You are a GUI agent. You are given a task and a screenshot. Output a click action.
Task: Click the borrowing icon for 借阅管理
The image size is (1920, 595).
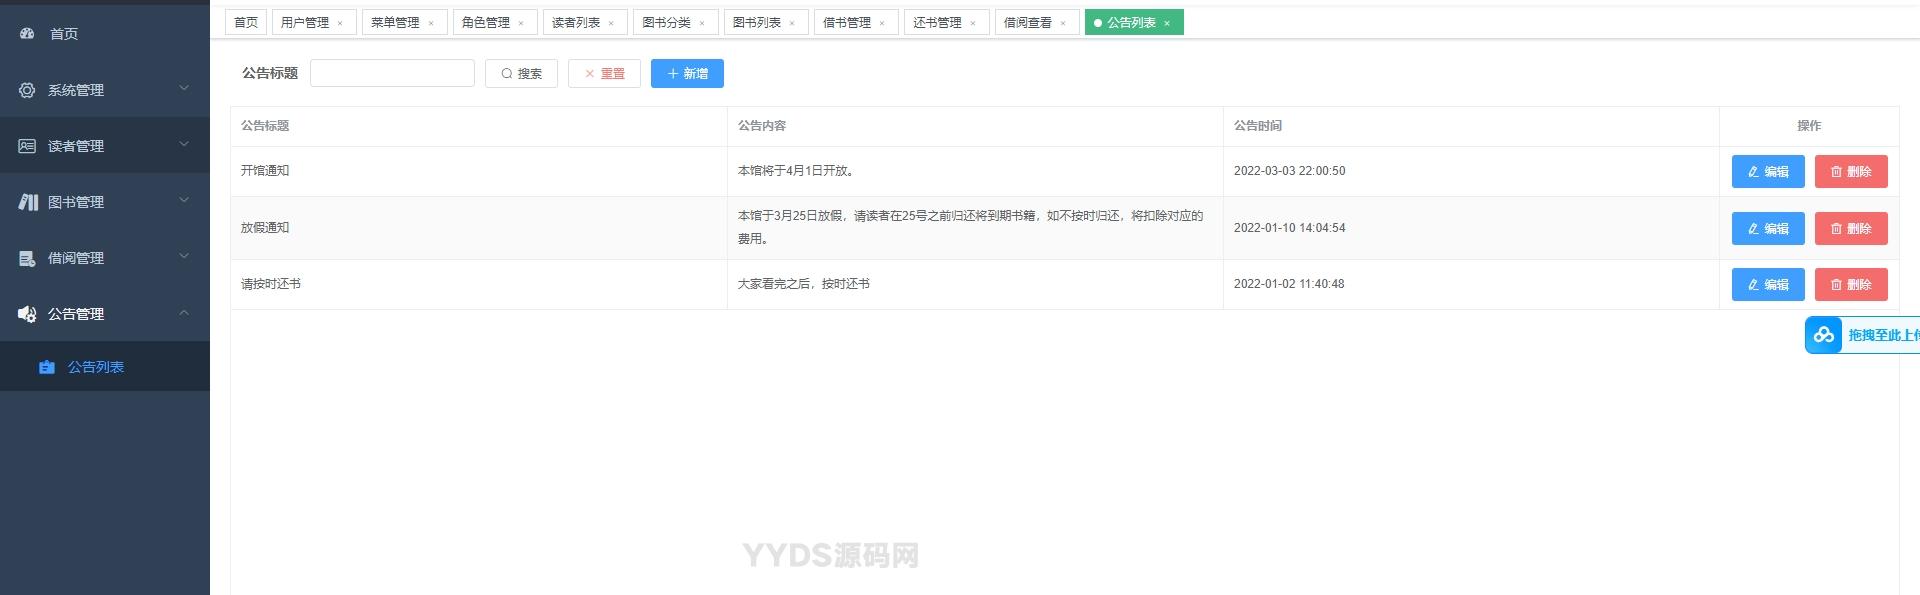coord(27,258)
